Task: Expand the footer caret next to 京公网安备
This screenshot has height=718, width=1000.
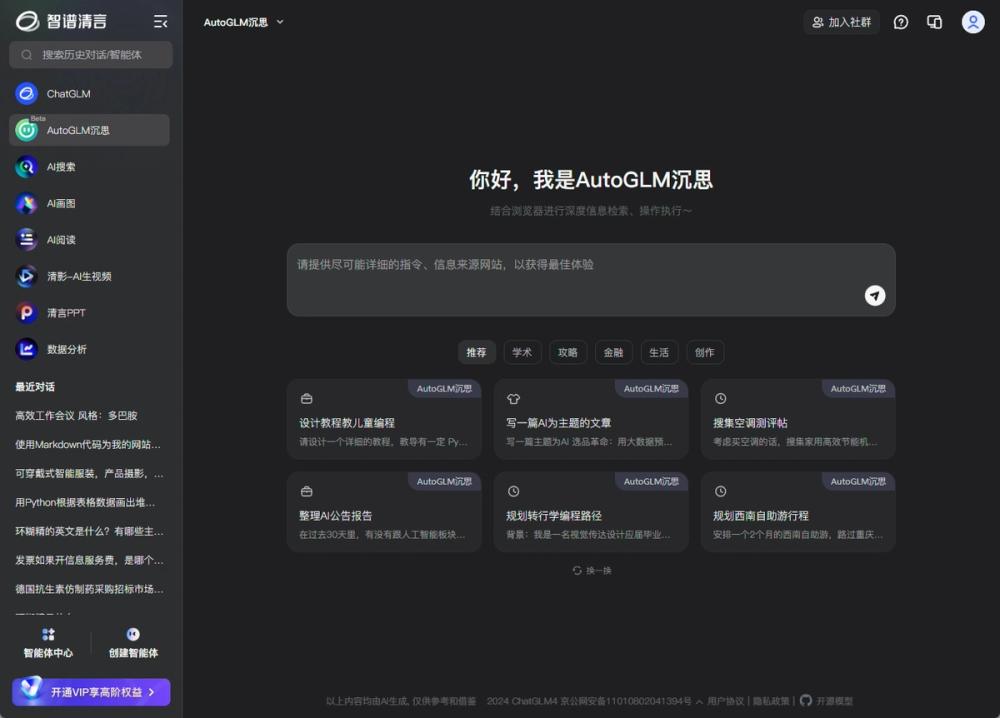Action: [699, 701]
